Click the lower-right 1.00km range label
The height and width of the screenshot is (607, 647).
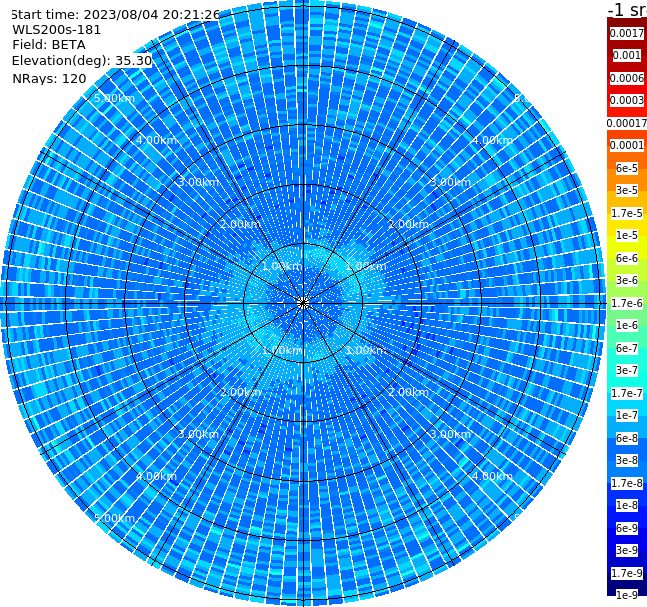click(366, 350)
